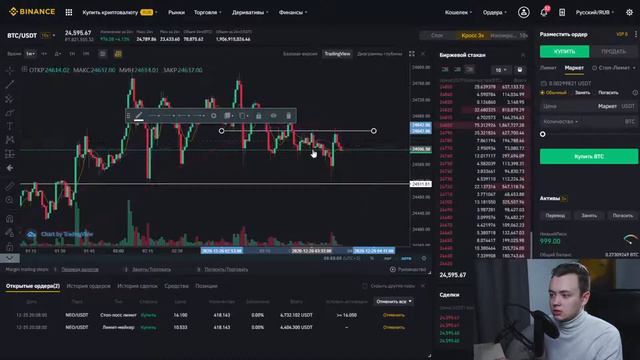Open the Стоп-Лимит order type dropdown

(614, 68)
